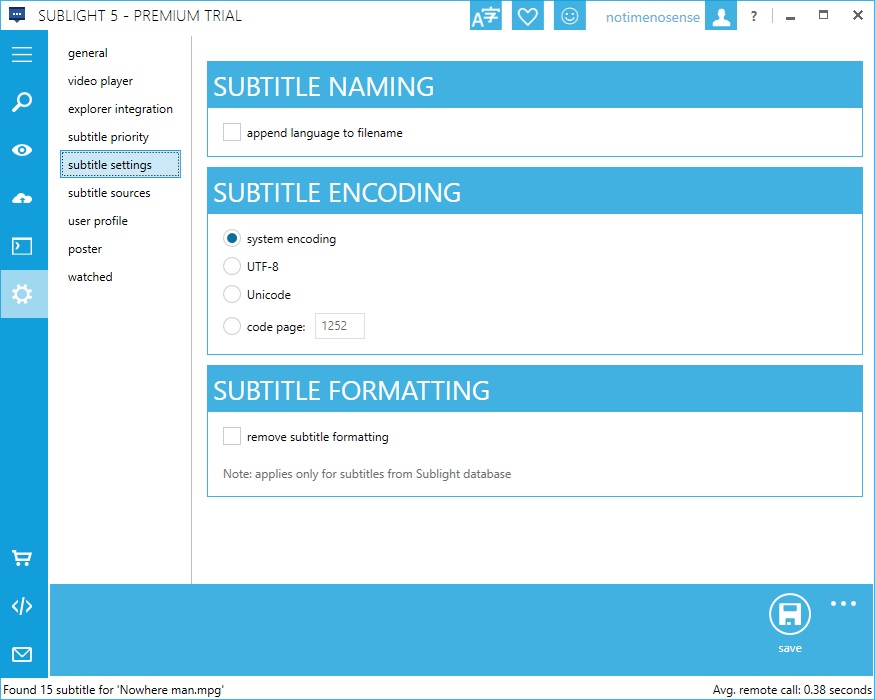Viewport: 875px width, 700px height.
Task: Click the status text 'Found 15 subtitle for 'Nowhere man.mpg''
Action: pyautogui.click(x=113, y=690)
